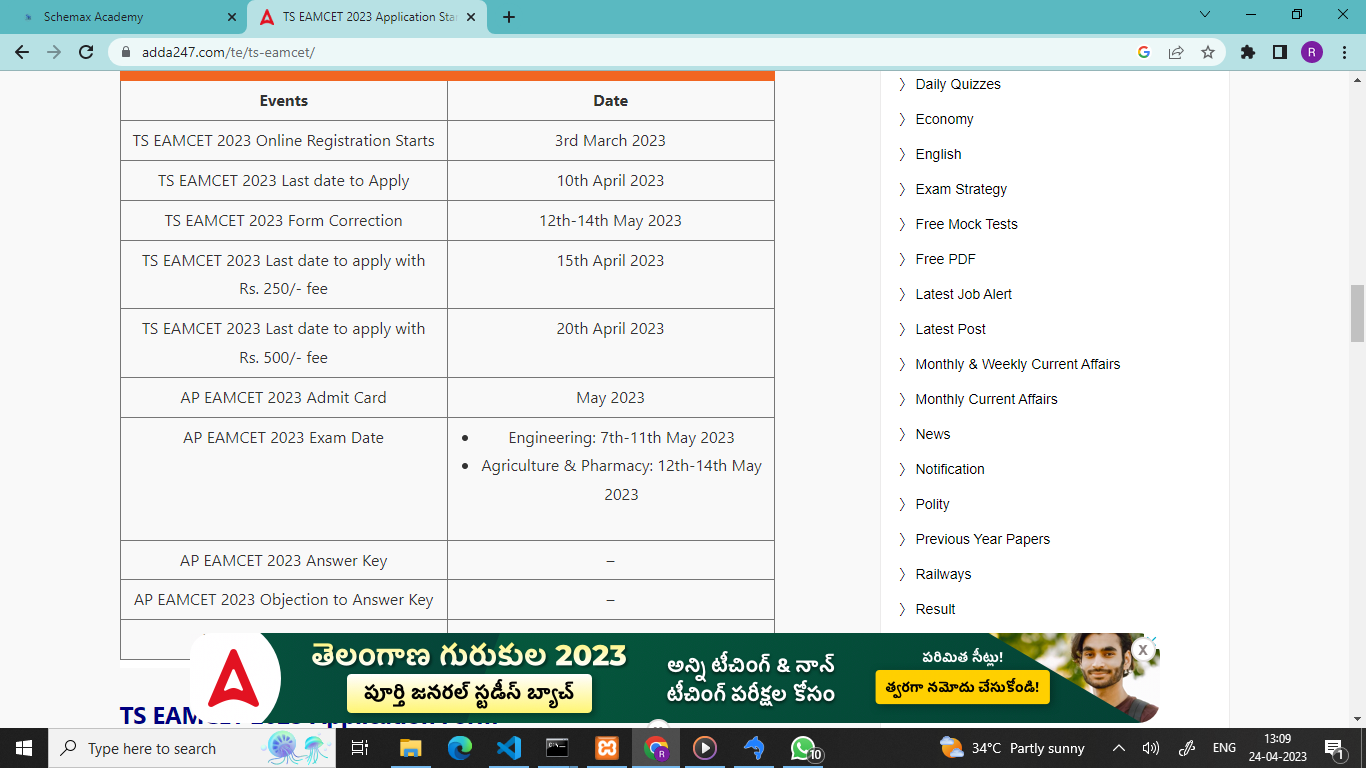Screen dimensions: 1366x768
Task: Bookmark this page with the star icon
Action: [x=1208, y=52]
